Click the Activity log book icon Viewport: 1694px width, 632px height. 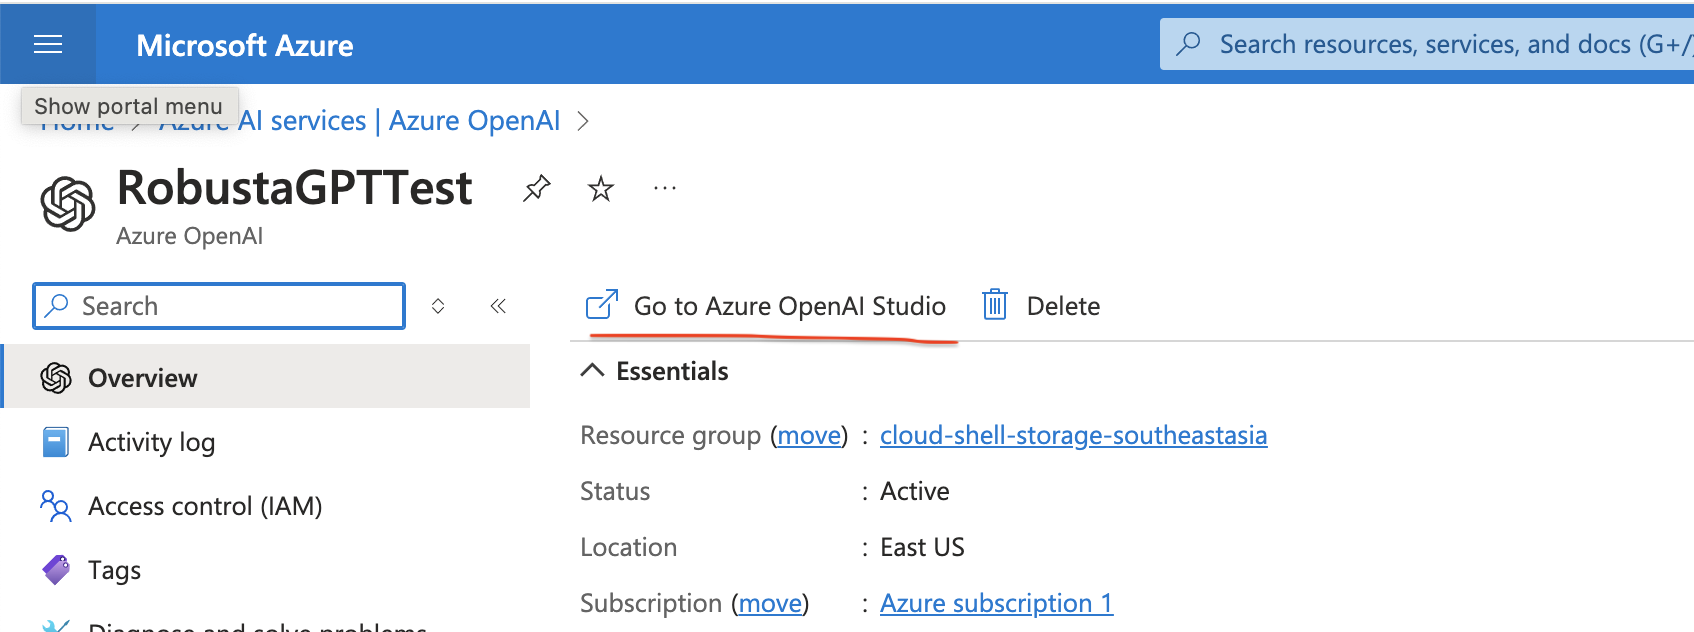coord(56,442)
